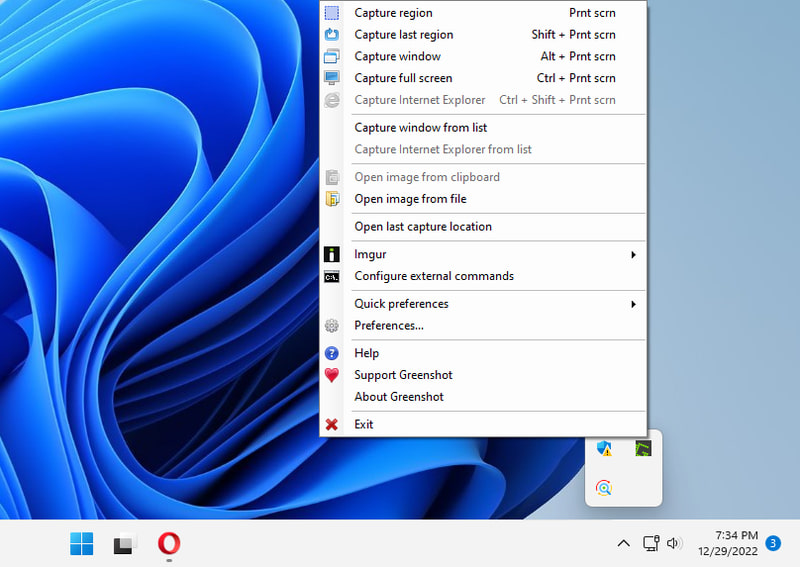Click the blue Help question mark icon
Viewport: 800px width, 567px height.
coord(332,353)
